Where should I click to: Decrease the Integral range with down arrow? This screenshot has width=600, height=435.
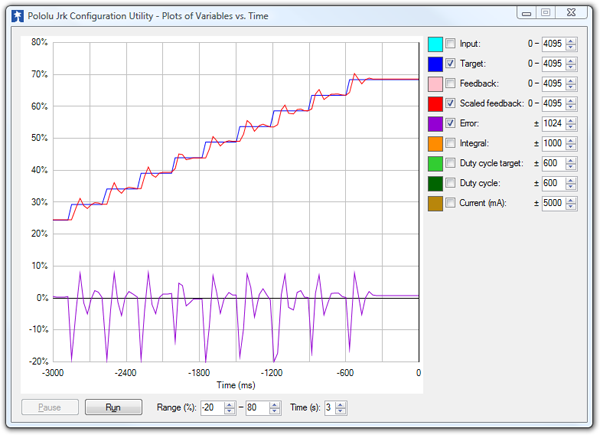(571, 148)
